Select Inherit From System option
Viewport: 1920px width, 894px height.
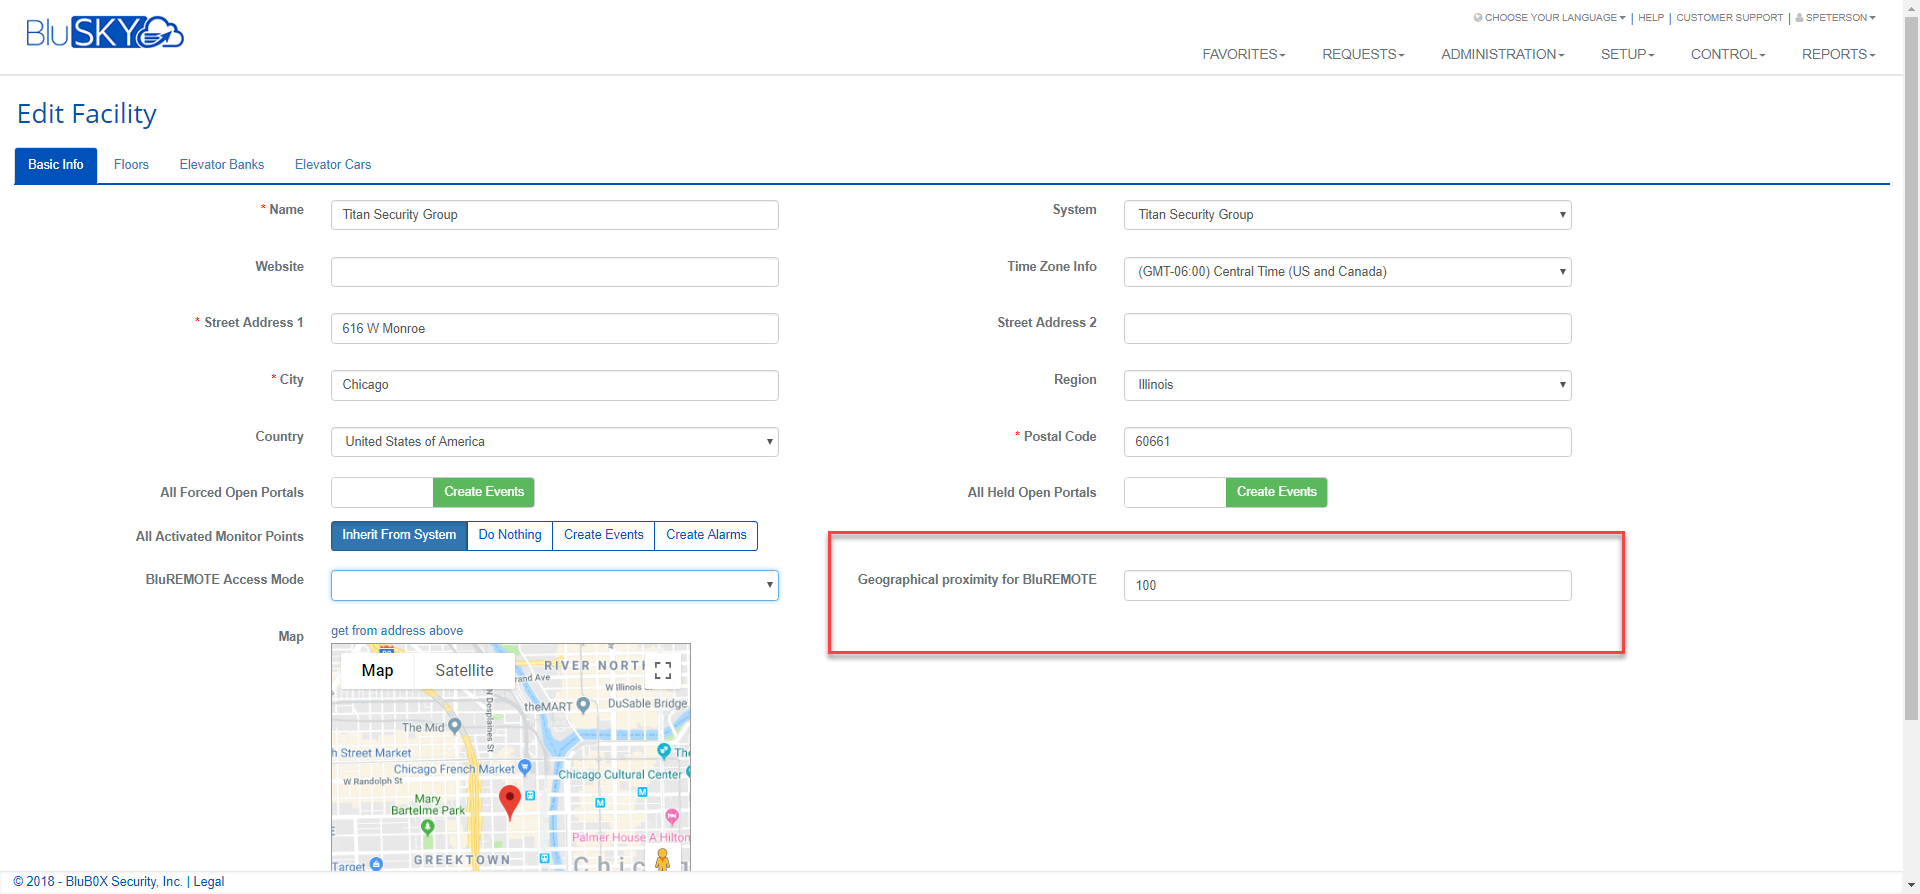399,535
